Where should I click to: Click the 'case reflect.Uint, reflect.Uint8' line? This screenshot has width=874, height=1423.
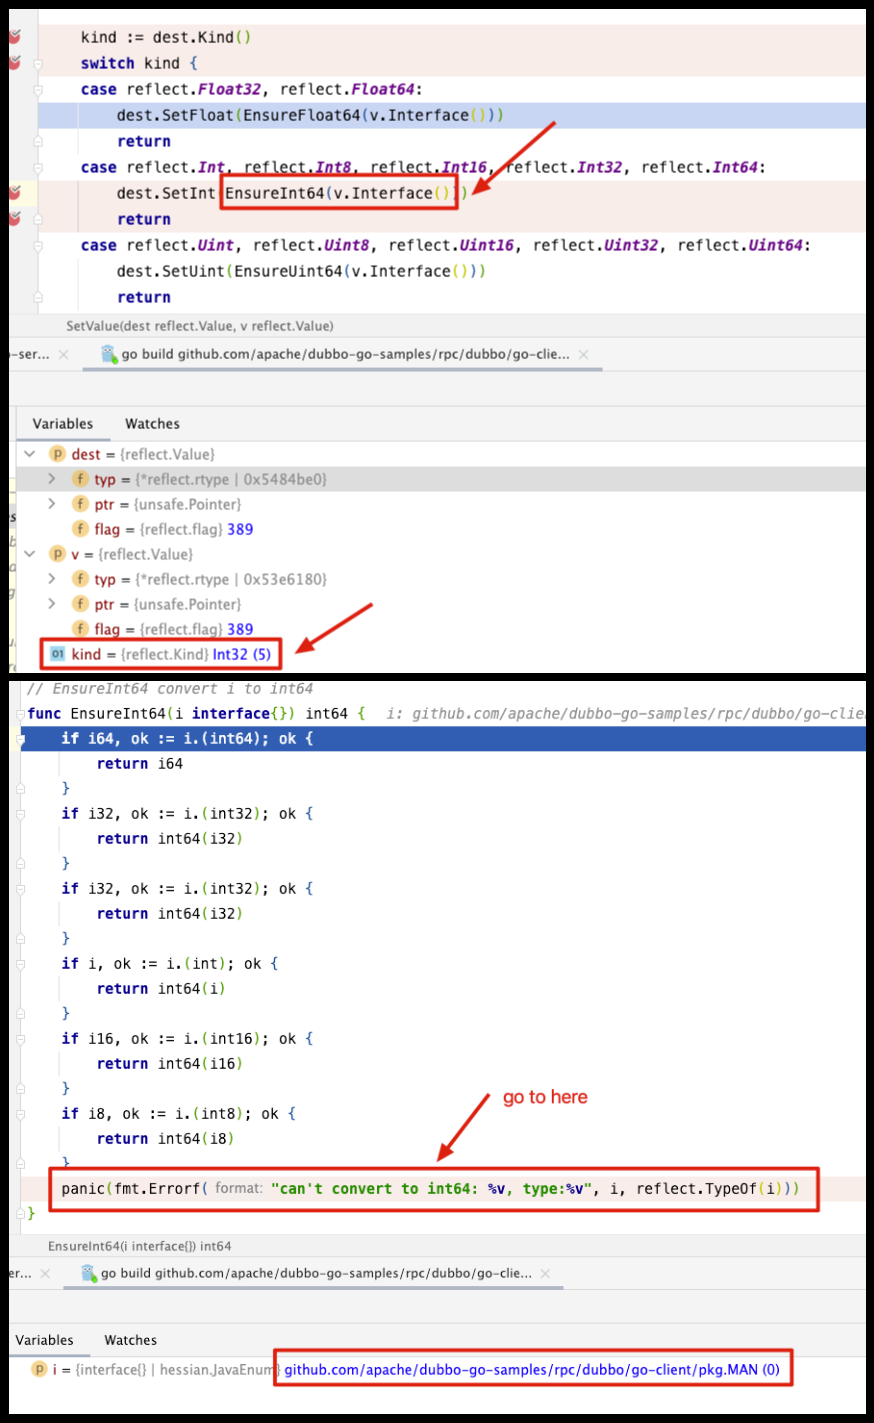446,245
